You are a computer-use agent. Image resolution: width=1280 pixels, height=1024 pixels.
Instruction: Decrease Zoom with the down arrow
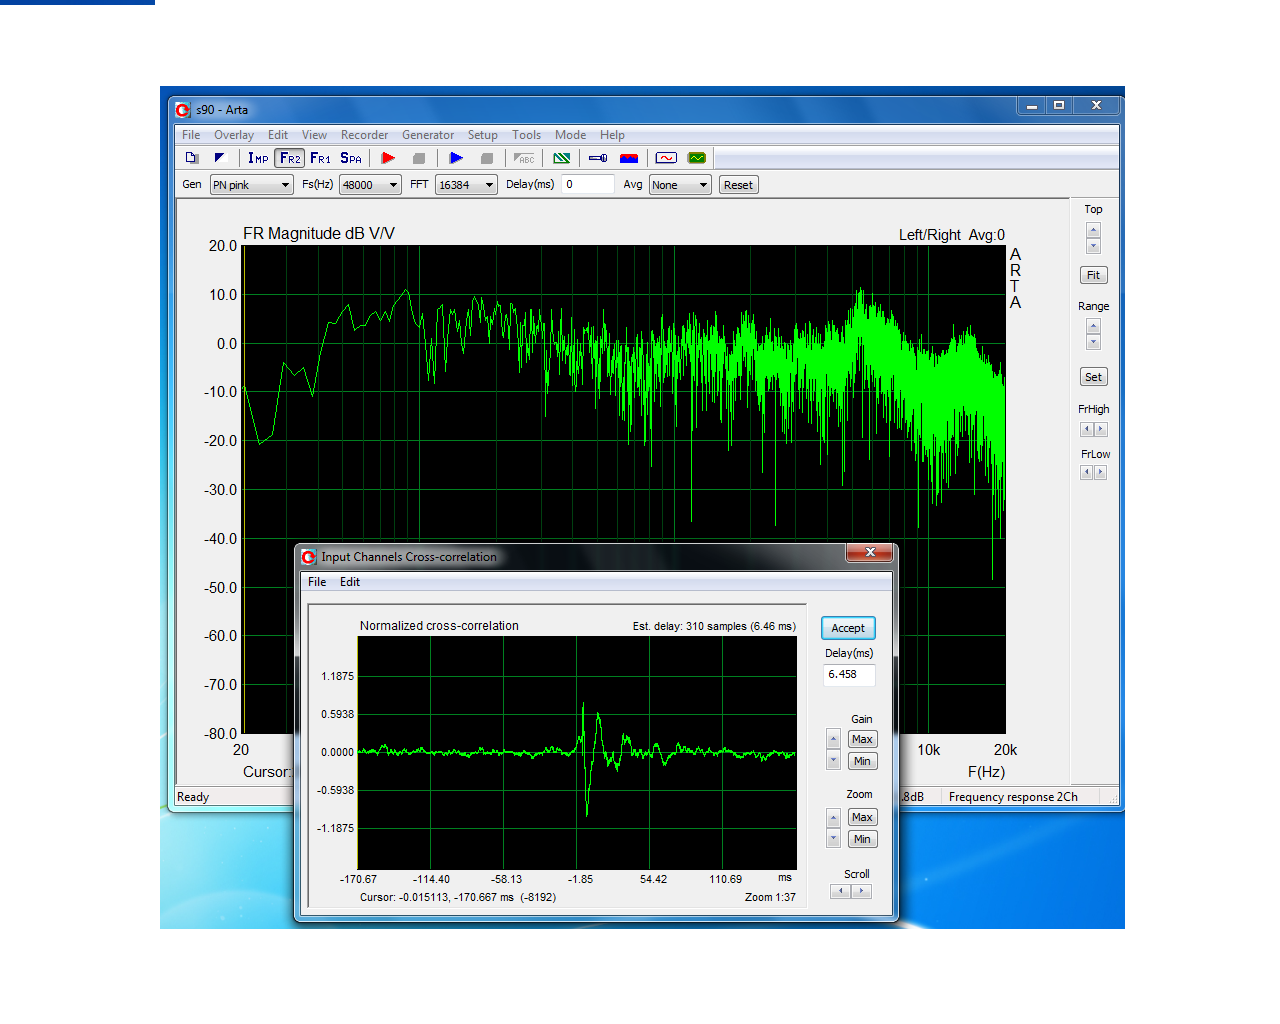(833, 839)
